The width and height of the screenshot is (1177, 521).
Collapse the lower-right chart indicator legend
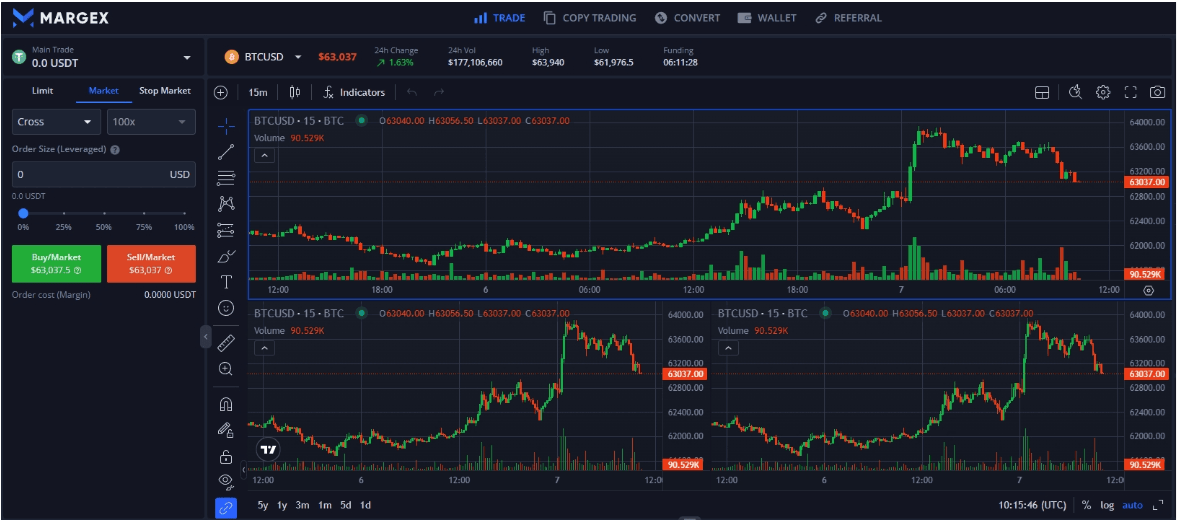(728, 348)
